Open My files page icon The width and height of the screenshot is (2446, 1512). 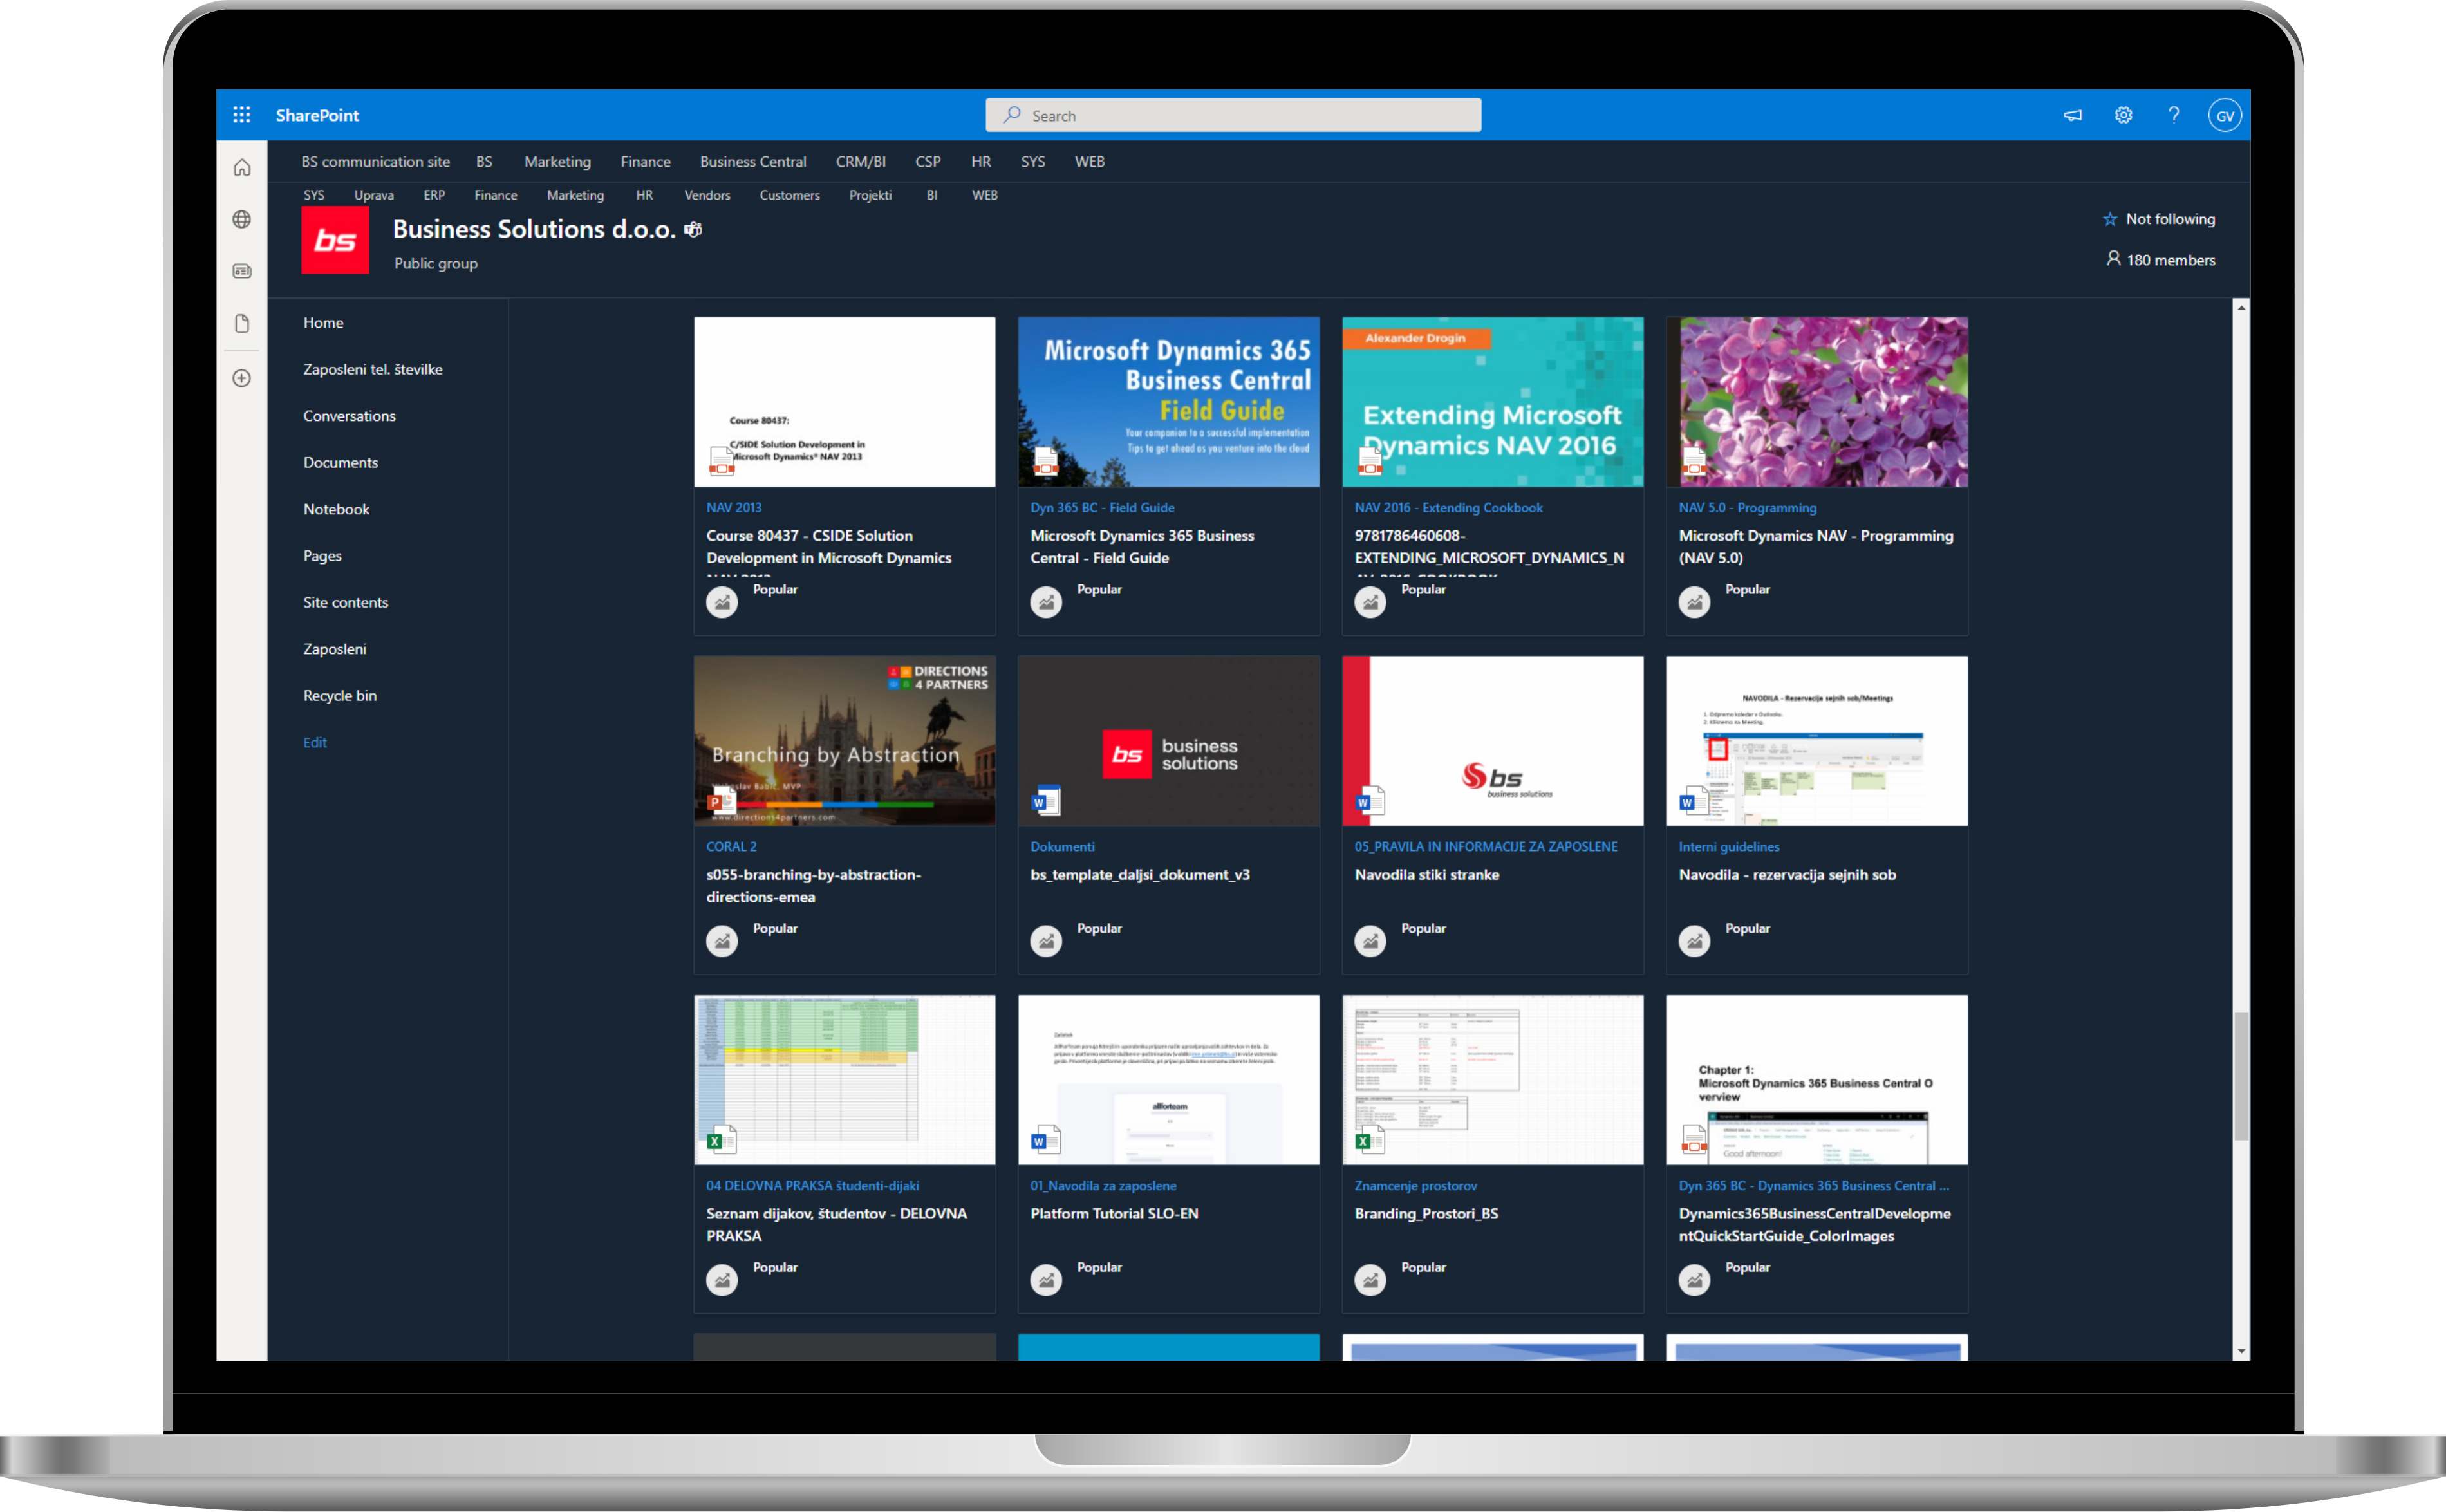242,324
